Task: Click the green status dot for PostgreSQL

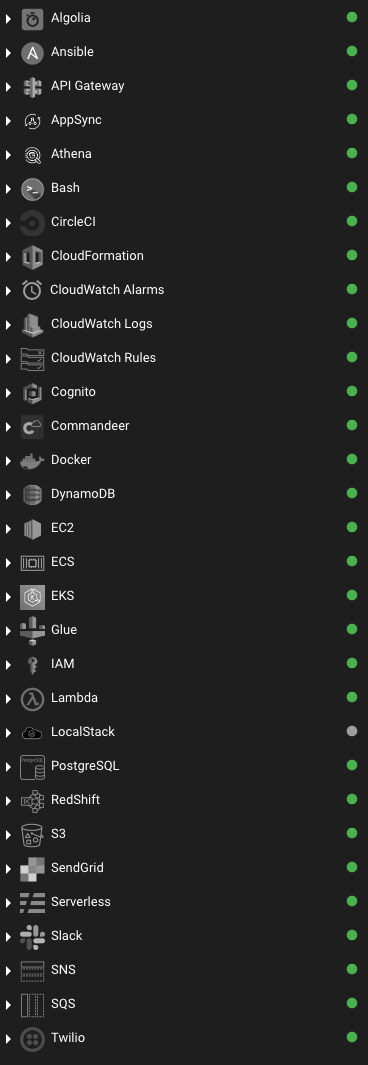Action: (352, 765)
